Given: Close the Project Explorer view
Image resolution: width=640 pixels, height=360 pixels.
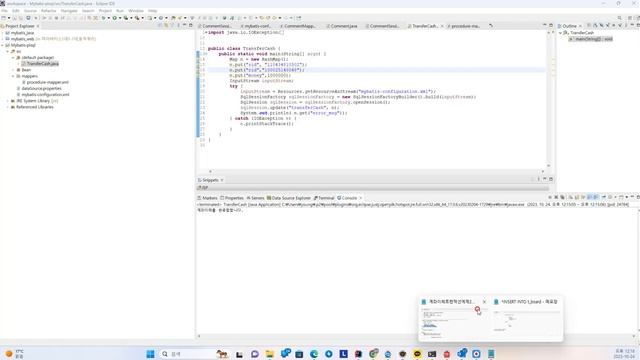Looking at the screenshot, I should [x=38, y=26].
